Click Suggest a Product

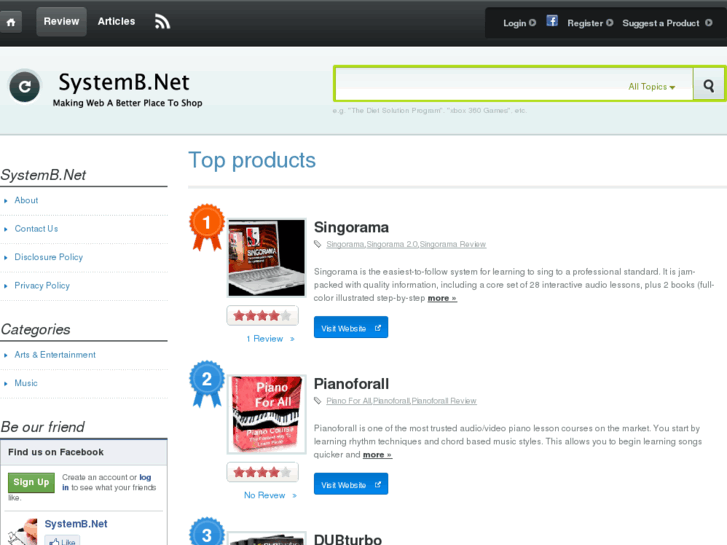pyautogui.click(x=667, y=23)
